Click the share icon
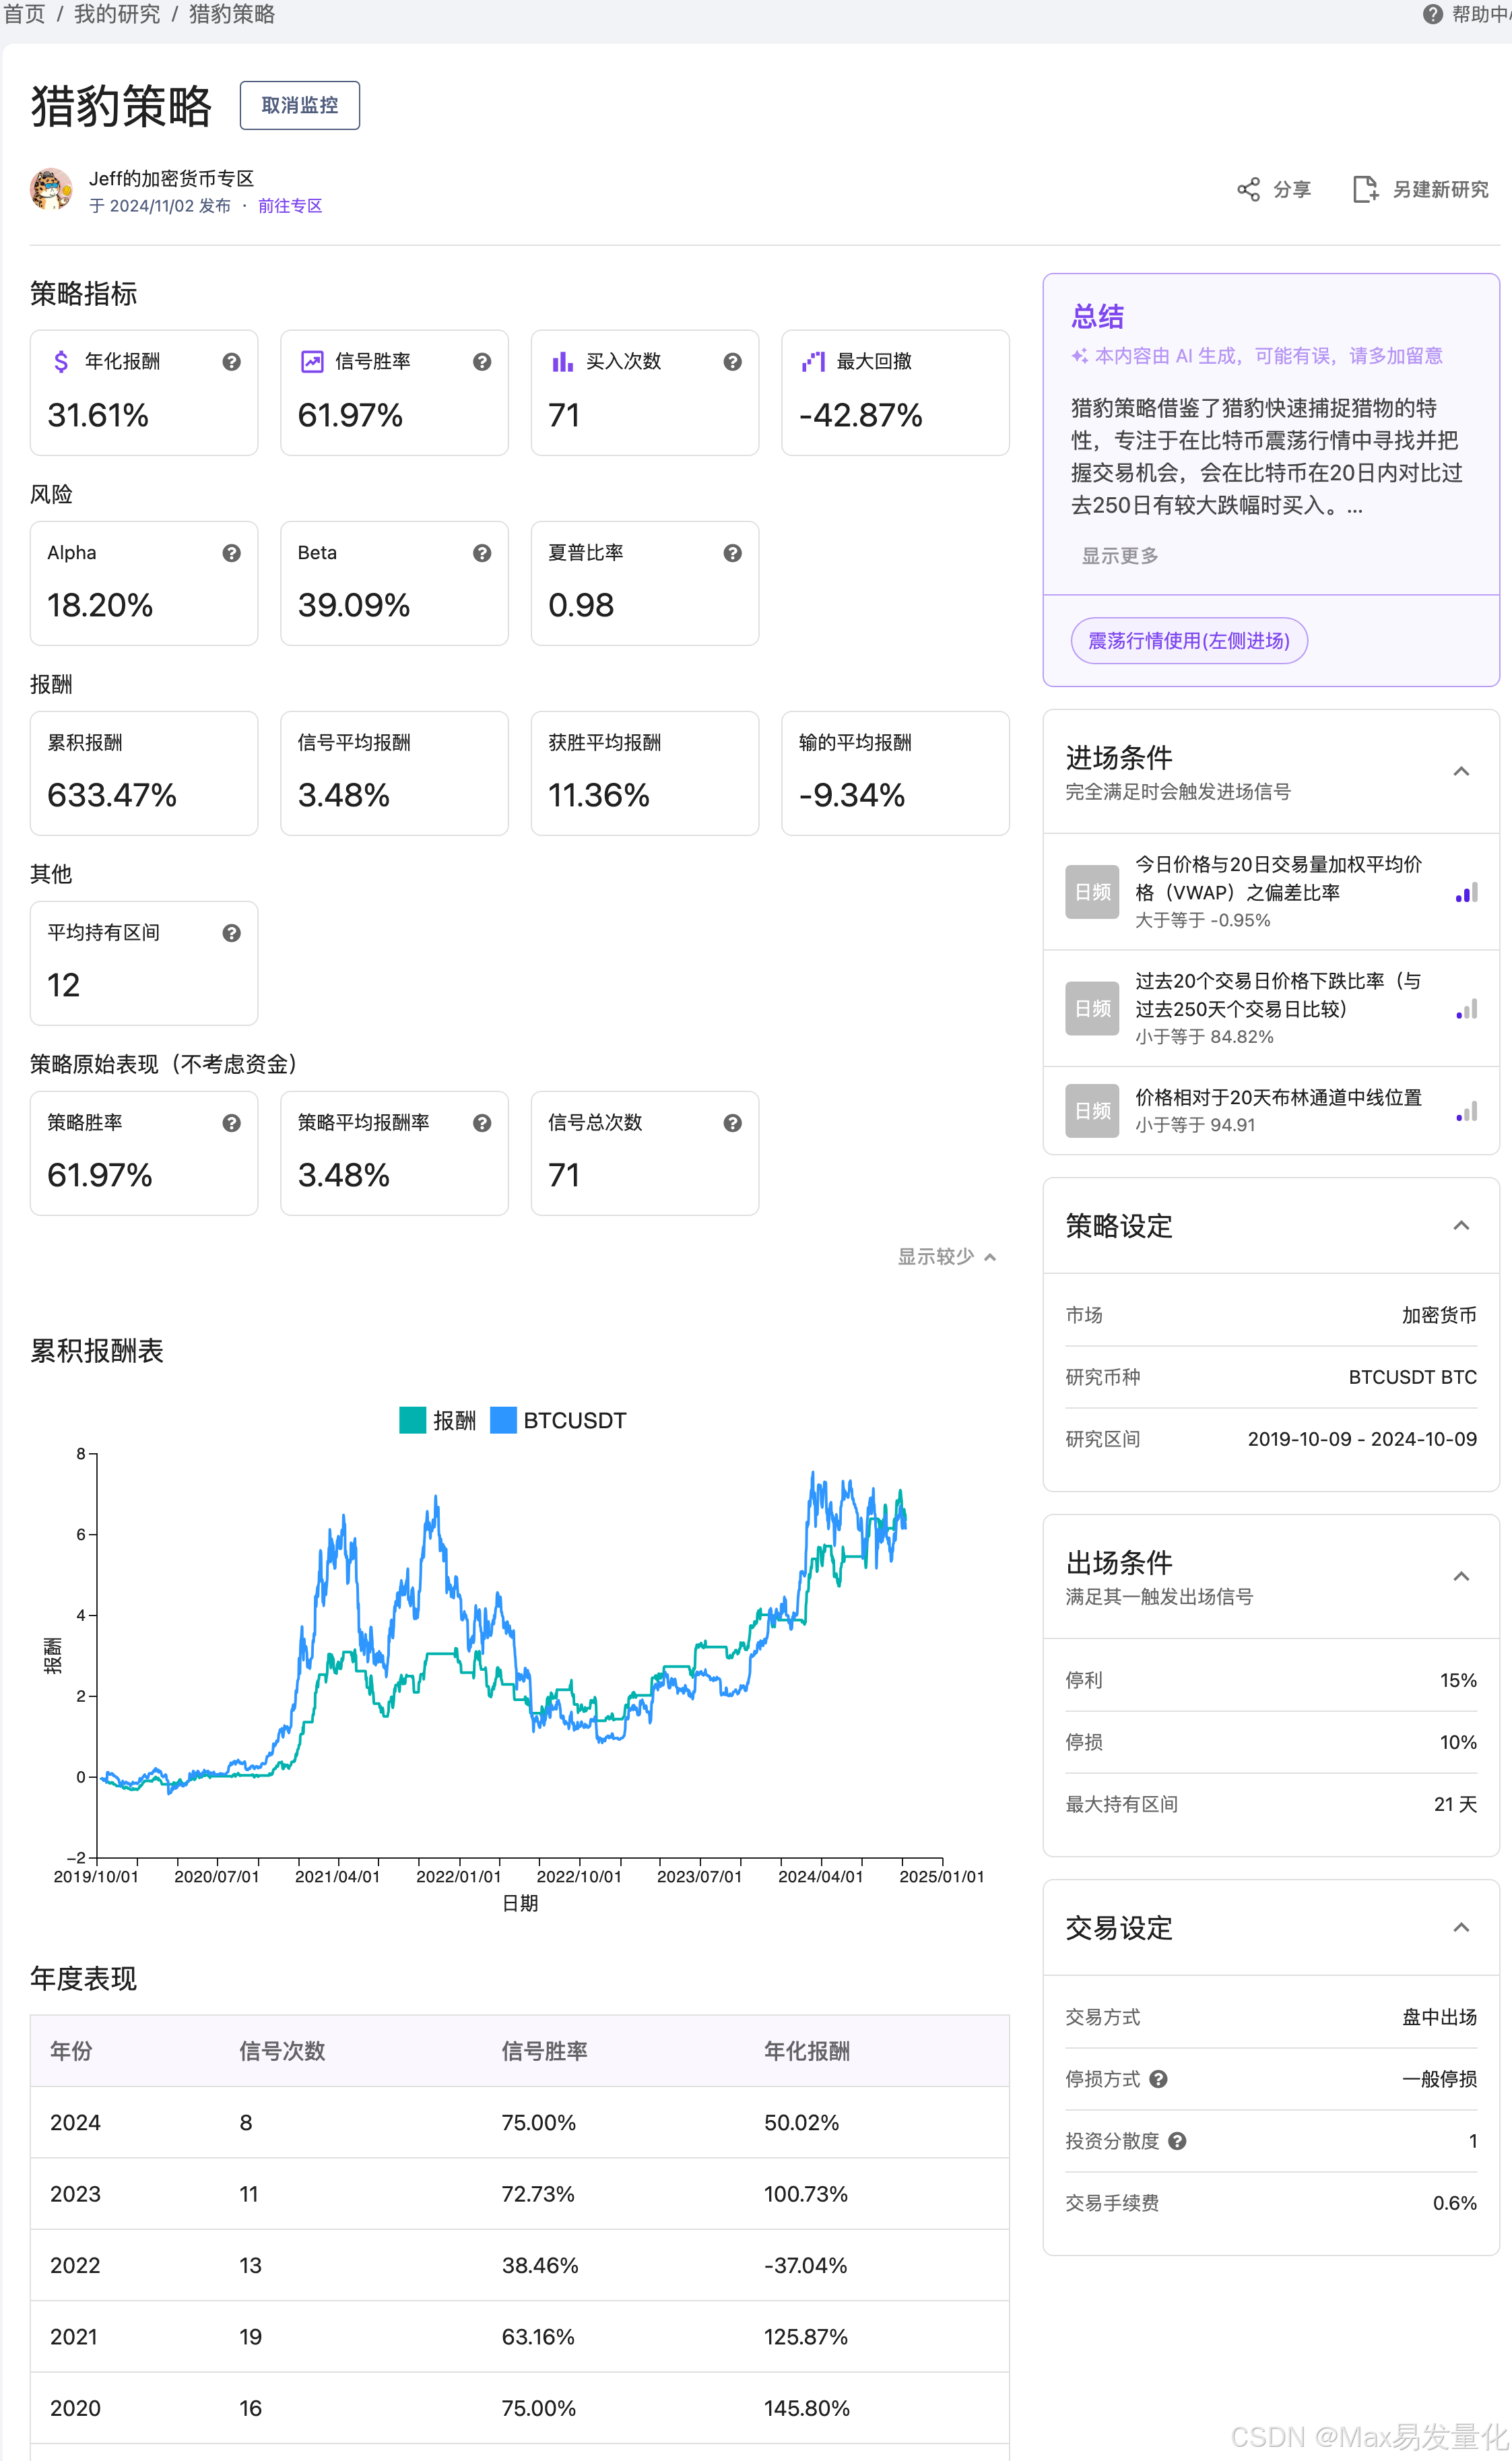 [x=1248, y=189]
